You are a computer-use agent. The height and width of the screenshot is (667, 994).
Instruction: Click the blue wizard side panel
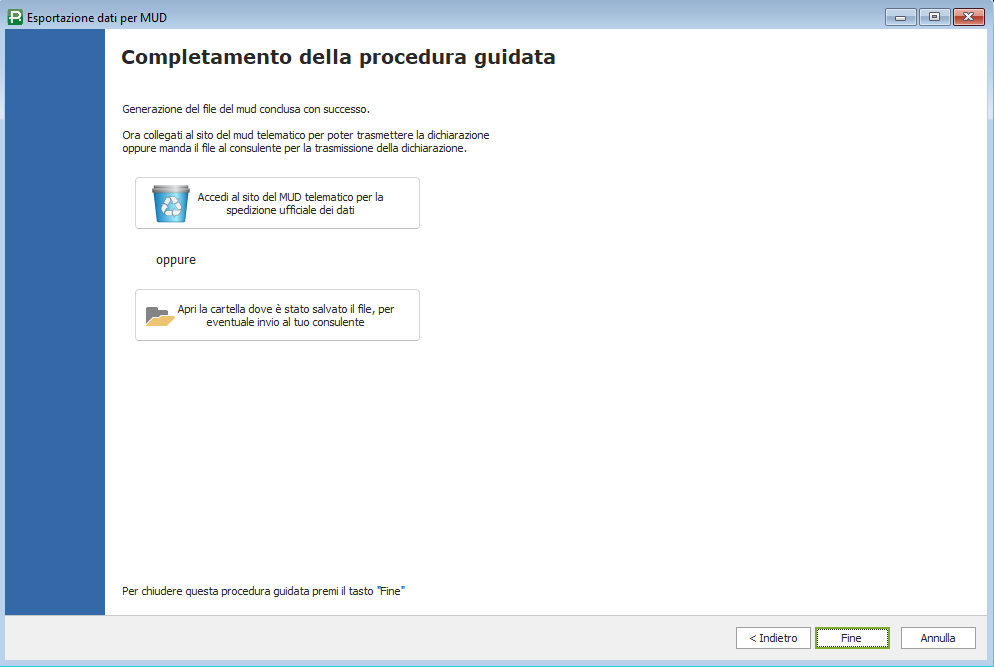[55, 320]
